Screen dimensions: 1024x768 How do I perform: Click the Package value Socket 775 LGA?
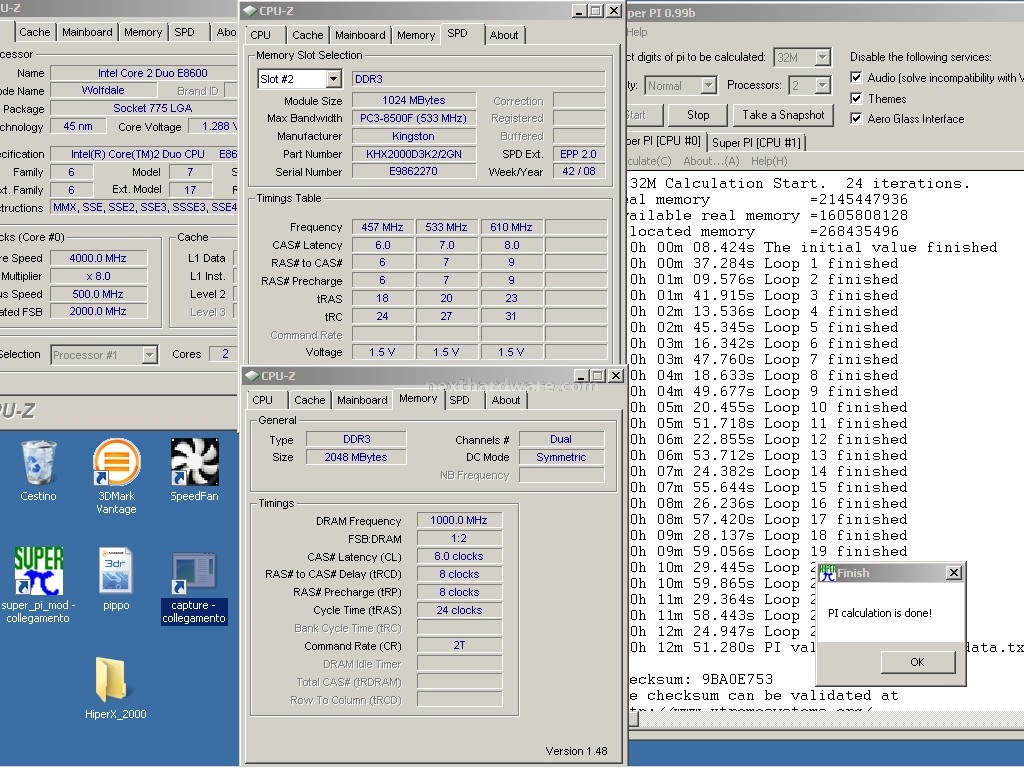(144, 108)
